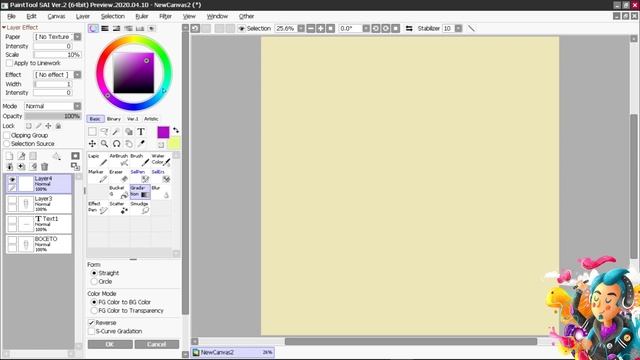Enable the Selection Source checkbox
640x360 pixels.
[7, 144]
